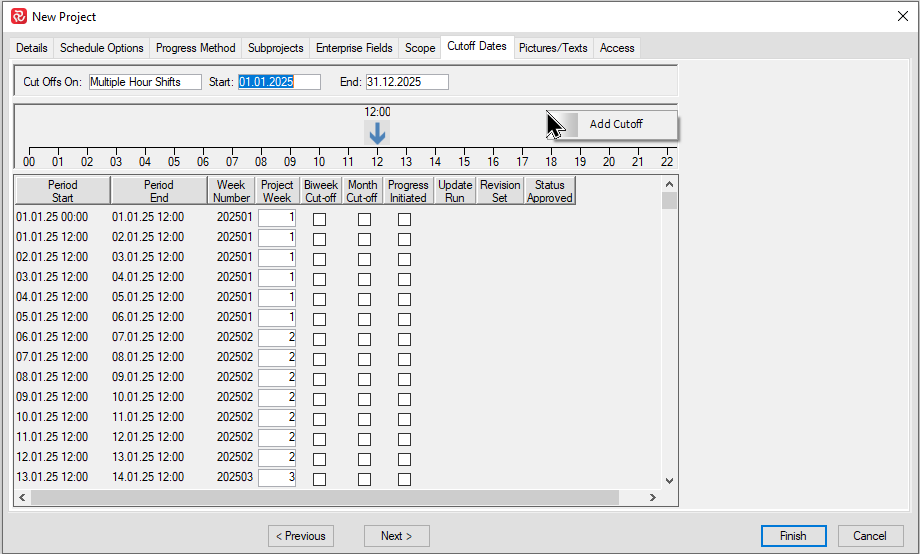Click the blue 12:00 cutoff arrow marker
This screenshot has width=920, height=554.
pyautogui.click(x=377, y=133)
